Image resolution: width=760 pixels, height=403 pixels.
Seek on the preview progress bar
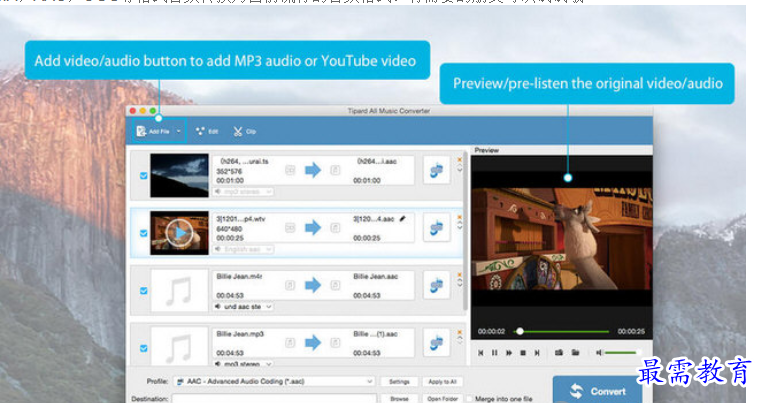tap(562, 332)
